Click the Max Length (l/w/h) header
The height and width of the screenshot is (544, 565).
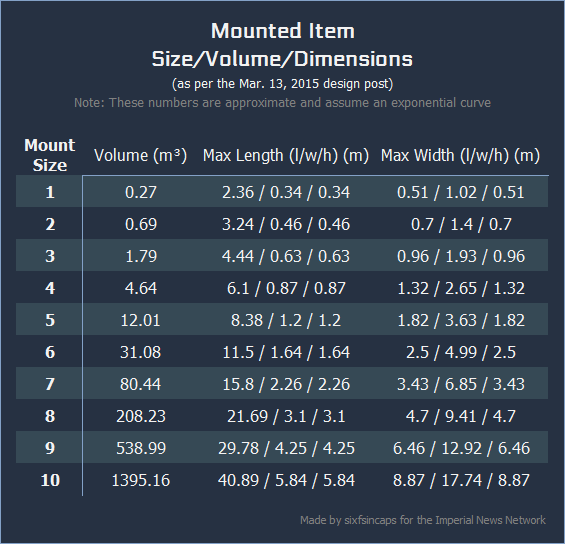click(286, 156)
